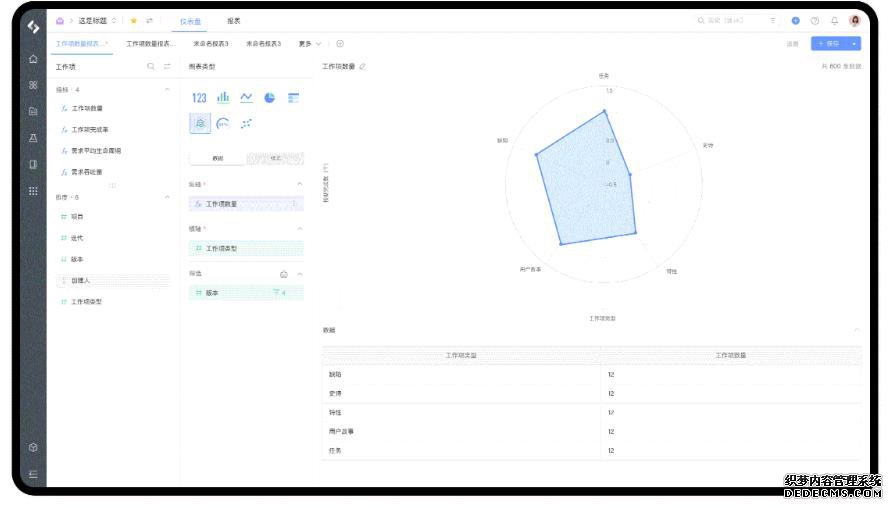Select the first 工作项数量报表 tab
This screenshot has height=508, width=893.
(x=81, y=44)
